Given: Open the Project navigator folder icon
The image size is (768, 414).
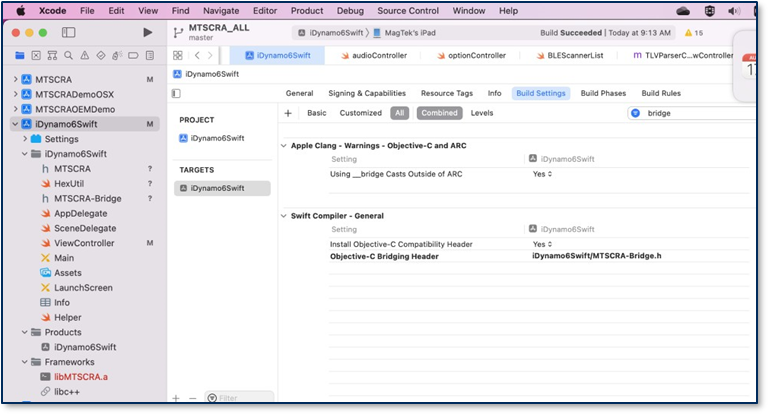Looking at the screenshot, I should 20,55.
